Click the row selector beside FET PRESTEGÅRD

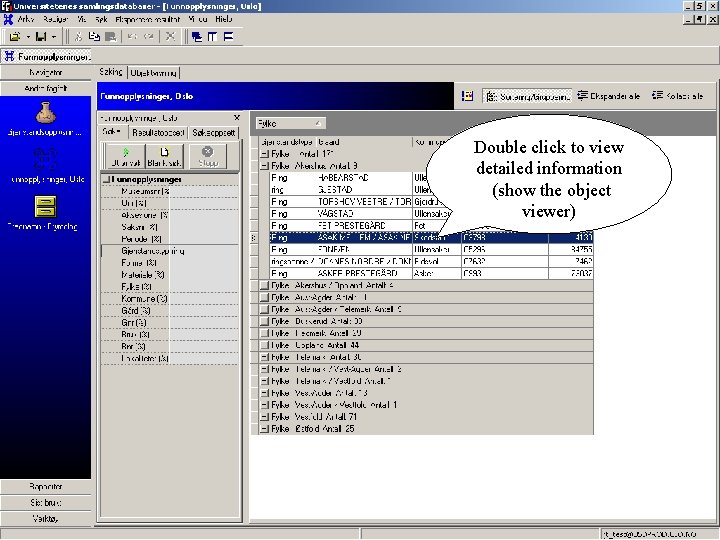(254, 226)
